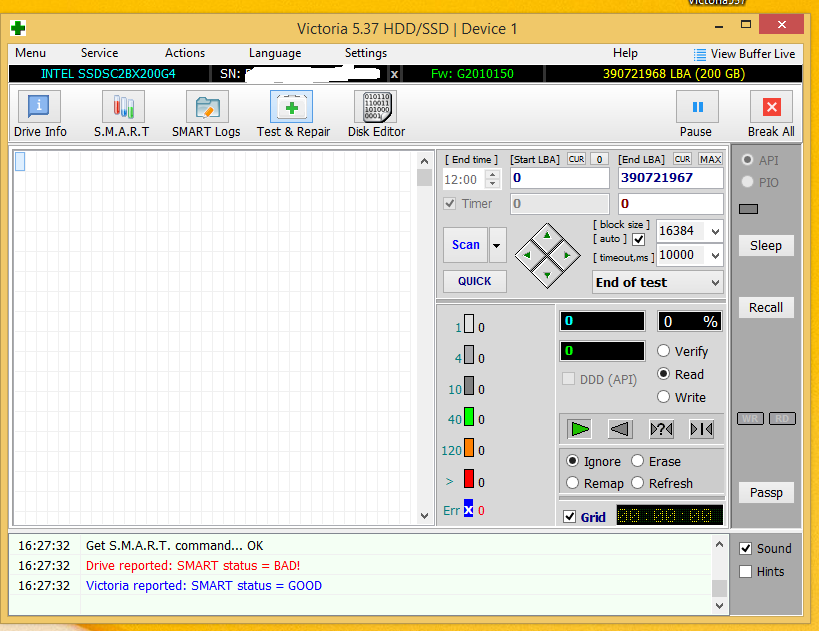This screenshot has width=819, height=631.
Task: Click the random-seek butterfly scan button
Action: 661,429
